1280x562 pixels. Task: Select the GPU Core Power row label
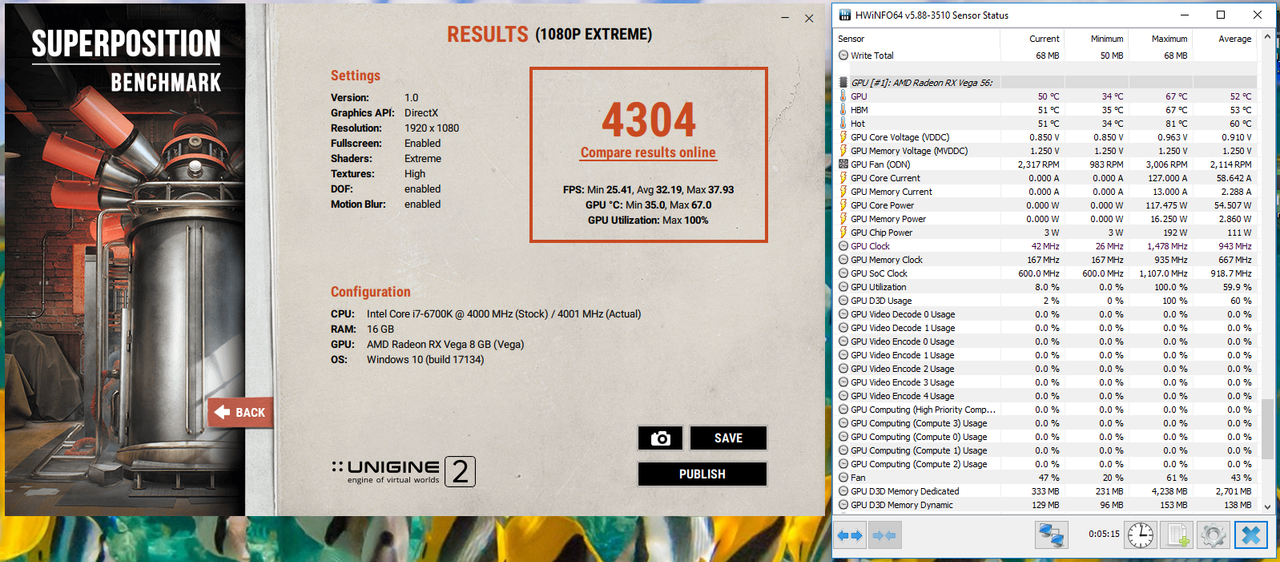point(882,205)
